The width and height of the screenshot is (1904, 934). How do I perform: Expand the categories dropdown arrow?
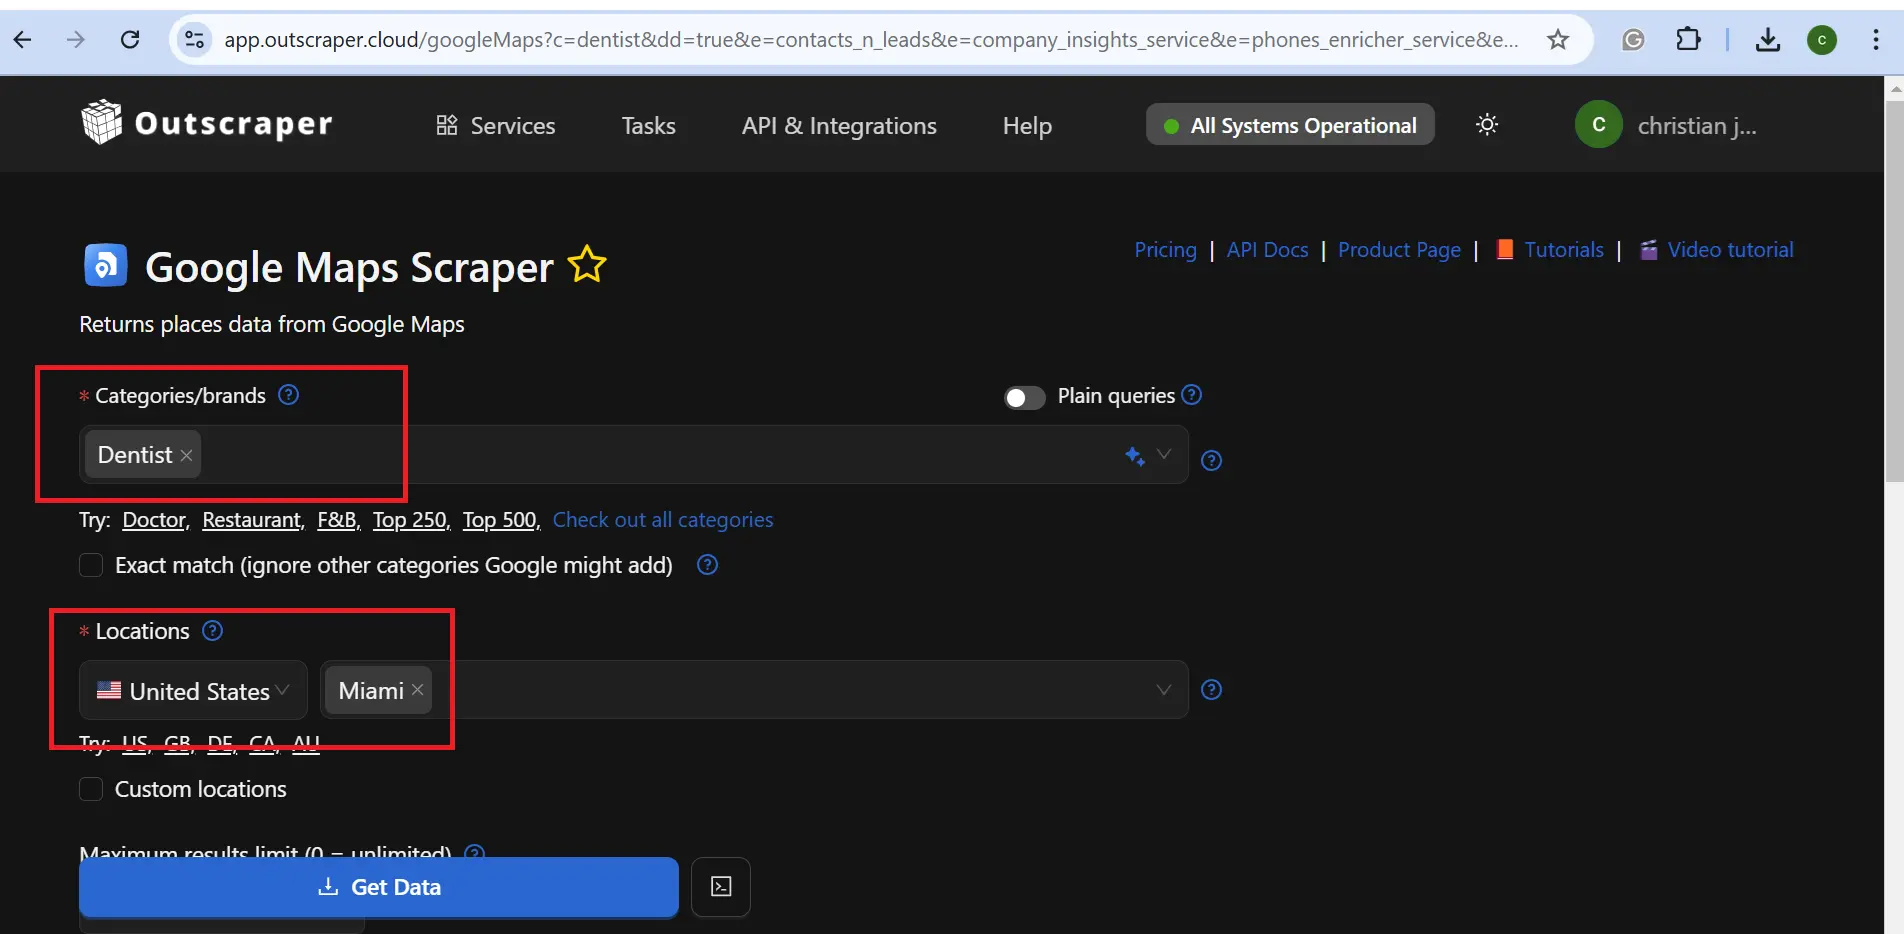(1164, 455)
